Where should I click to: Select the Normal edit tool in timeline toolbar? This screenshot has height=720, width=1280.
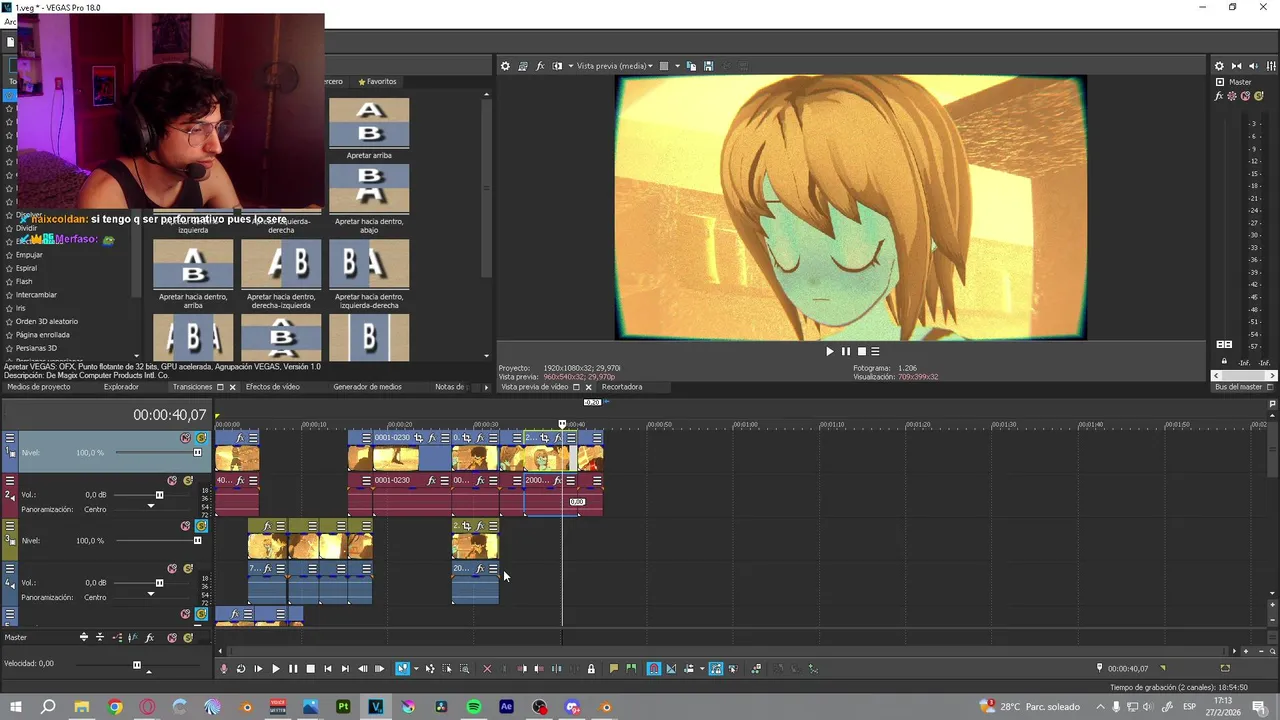pyautogui.click(x=402, y=669)
